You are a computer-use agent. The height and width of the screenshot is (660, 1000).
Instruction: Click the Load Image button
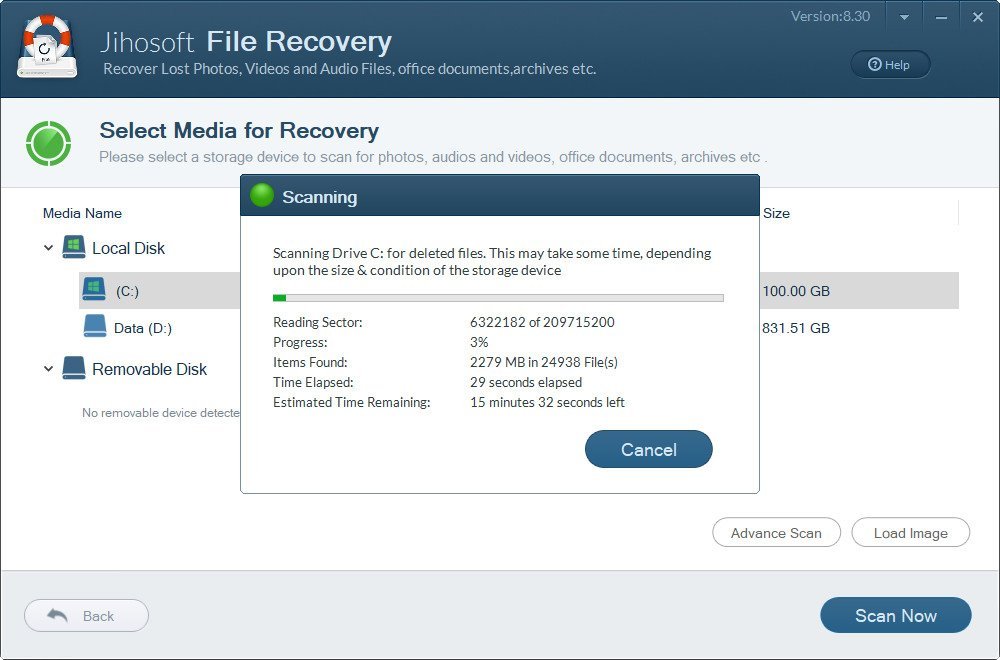pos(911,533)
